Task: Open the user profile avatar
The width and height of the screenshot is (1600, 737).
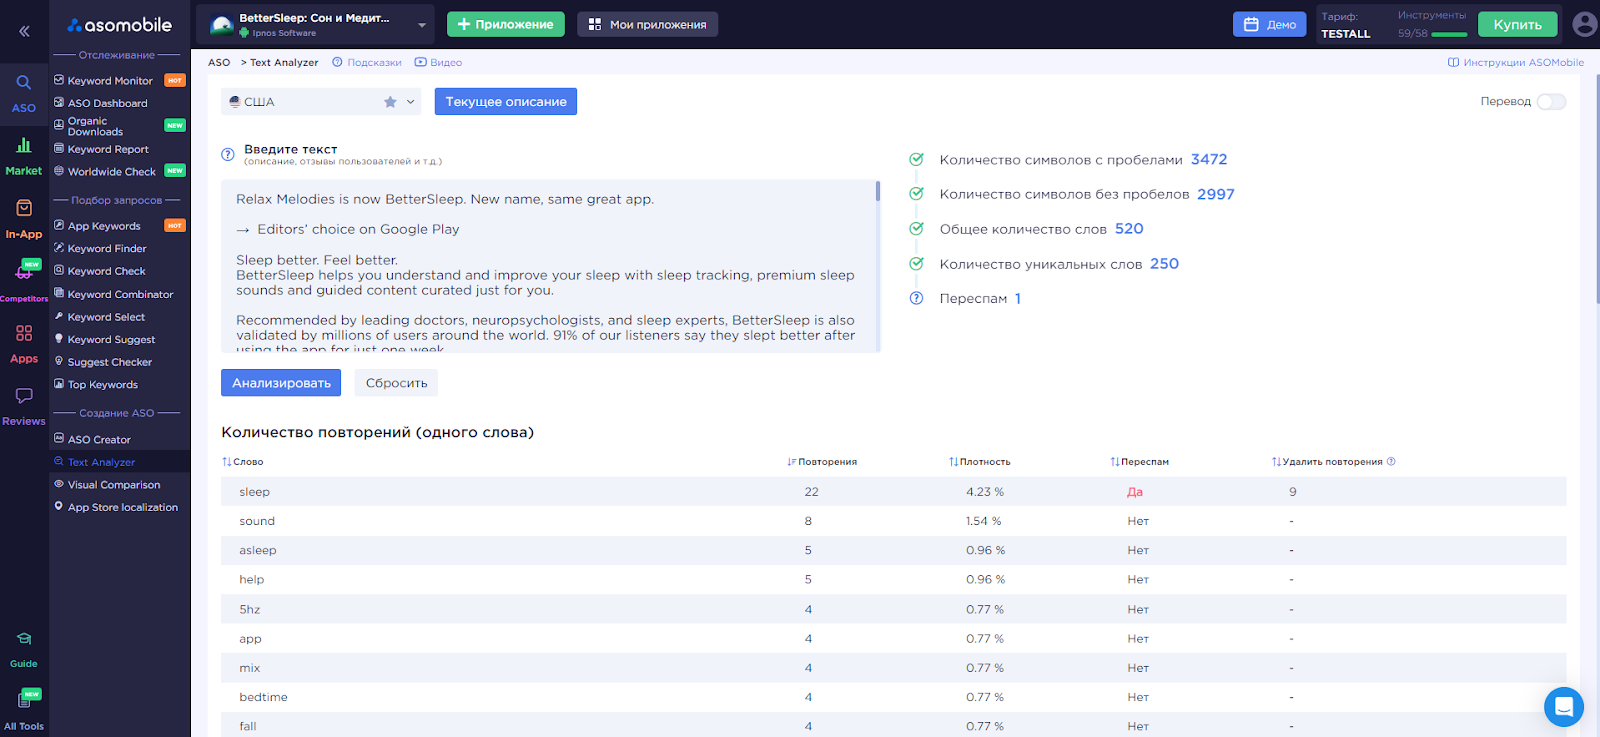Action: [x=1584, y=24]
